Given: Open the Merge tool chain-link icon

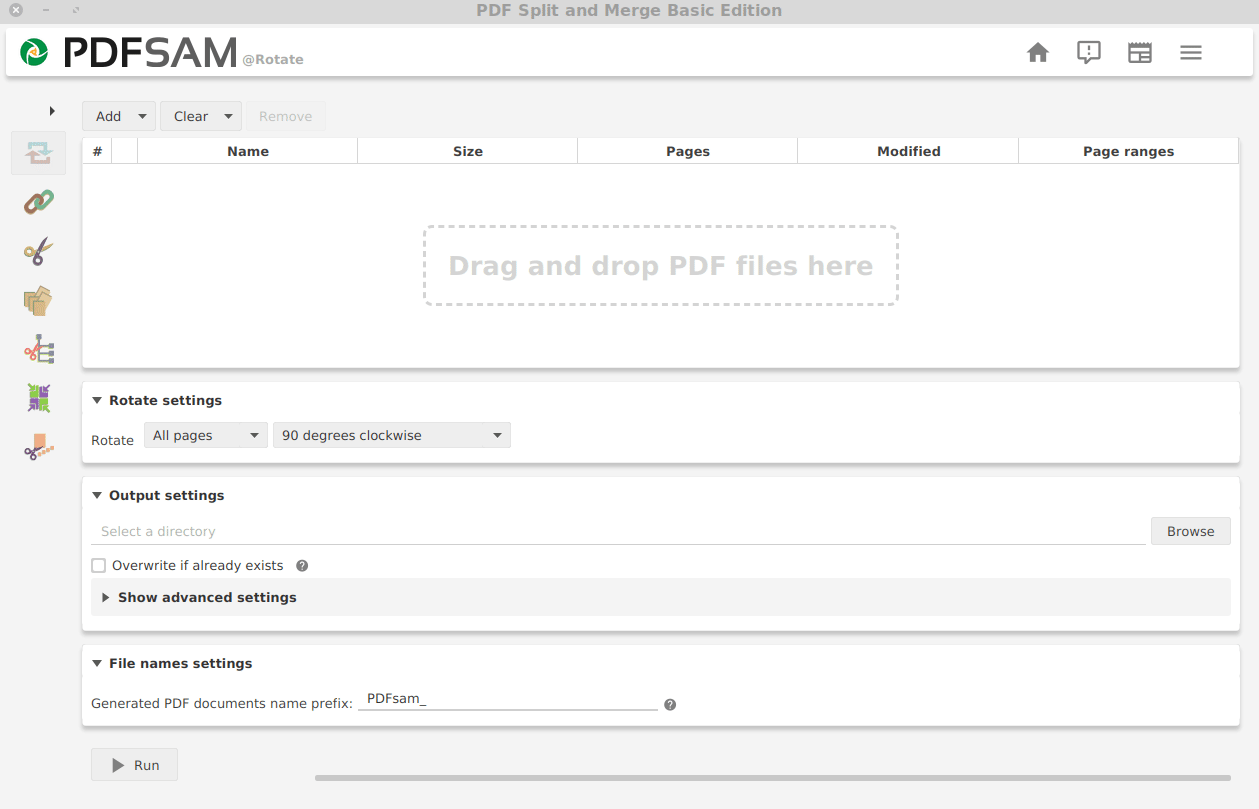Looking at the screenshot, I should [38, 202].
